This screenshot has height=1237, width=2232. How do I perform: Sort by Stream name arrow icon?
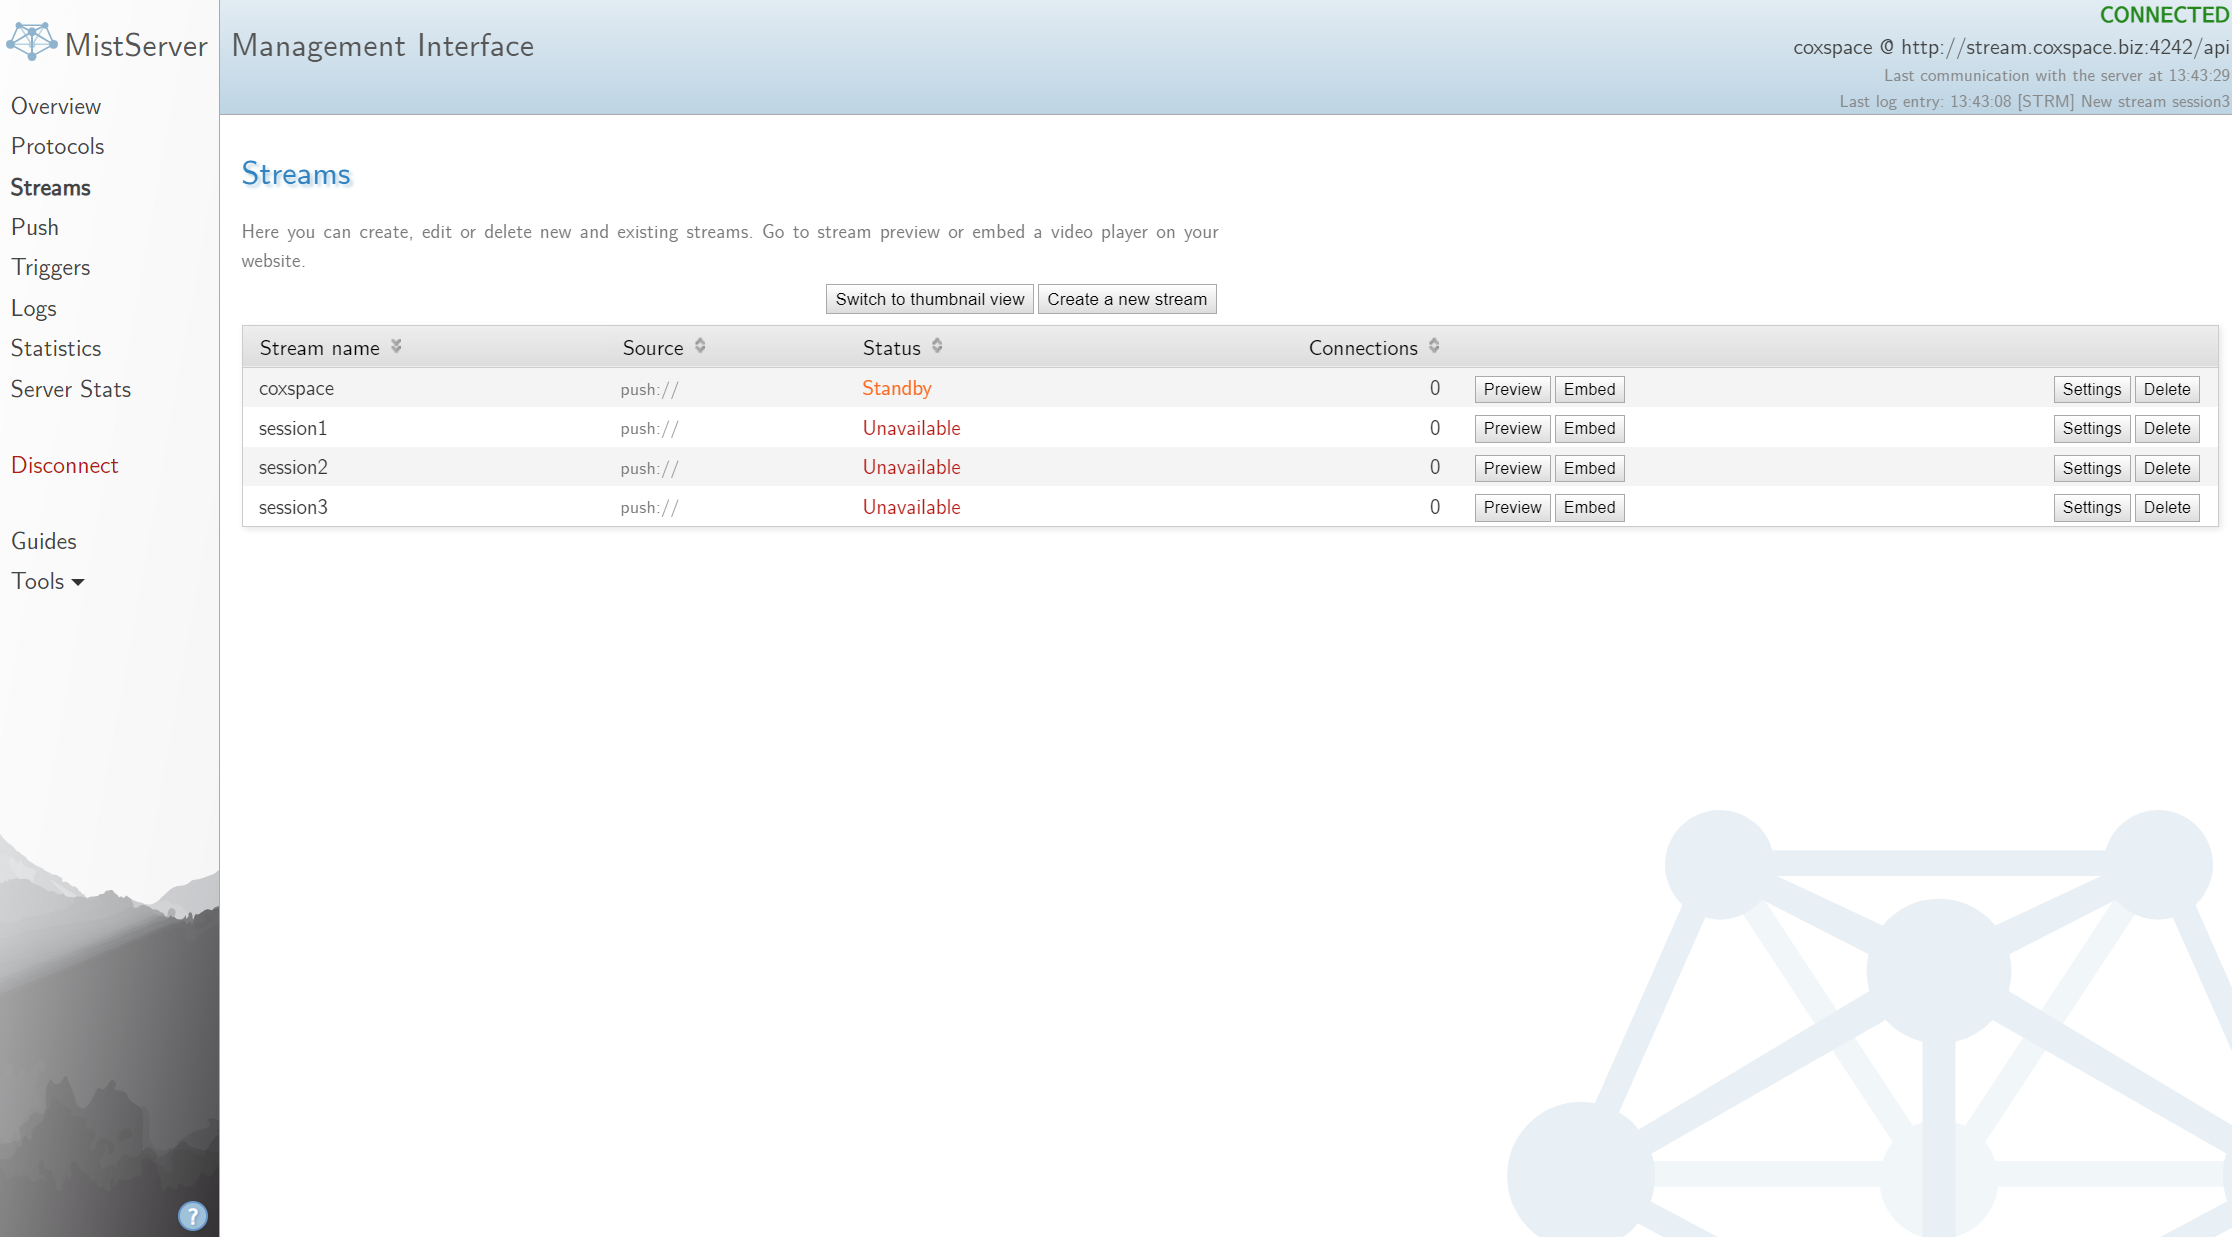pos(396,346)
